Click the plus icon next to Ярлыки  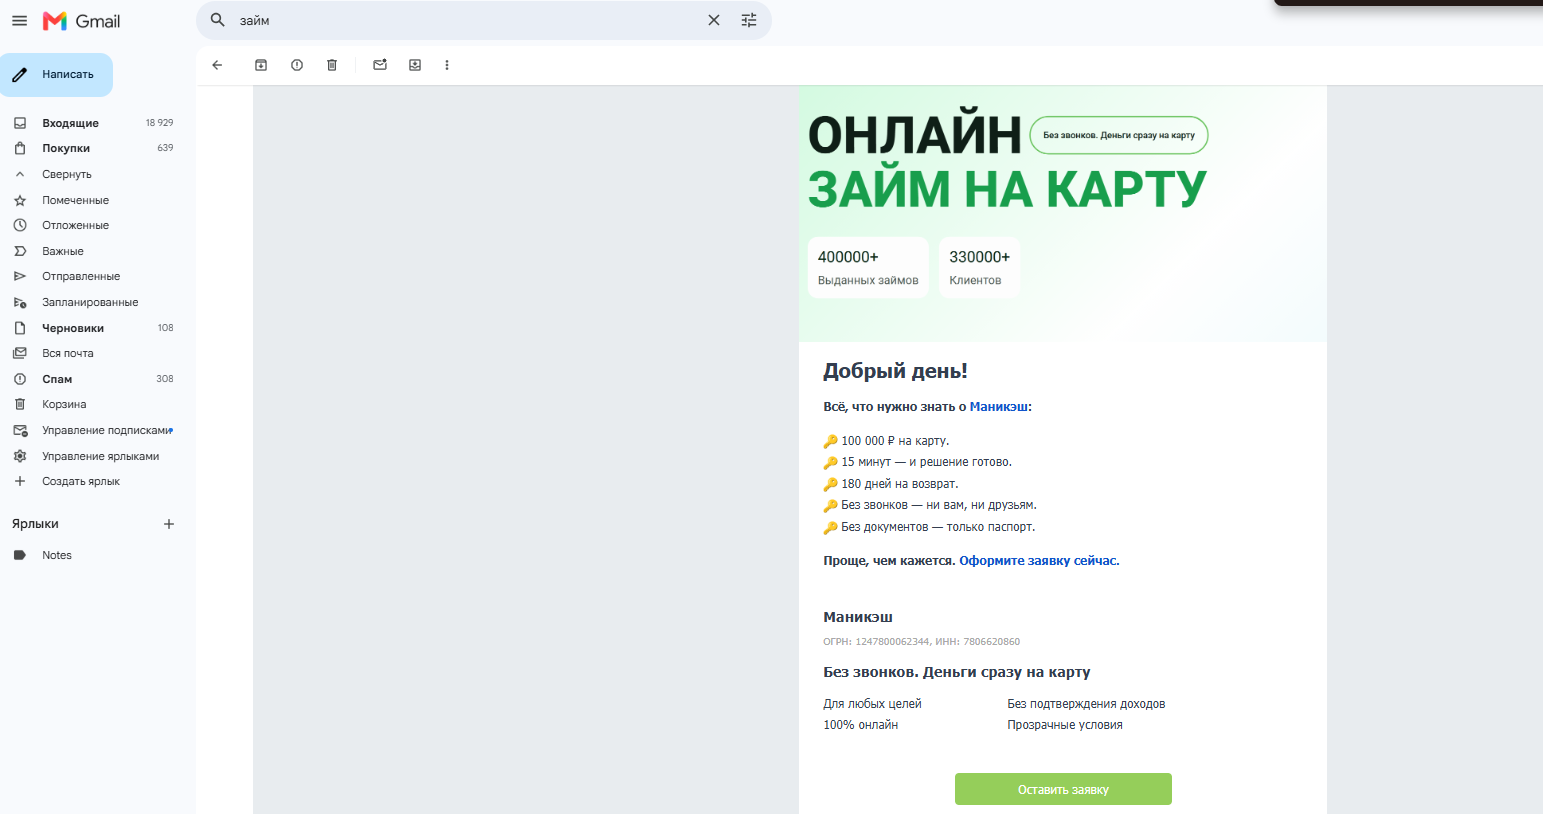(x=169, y=524)
